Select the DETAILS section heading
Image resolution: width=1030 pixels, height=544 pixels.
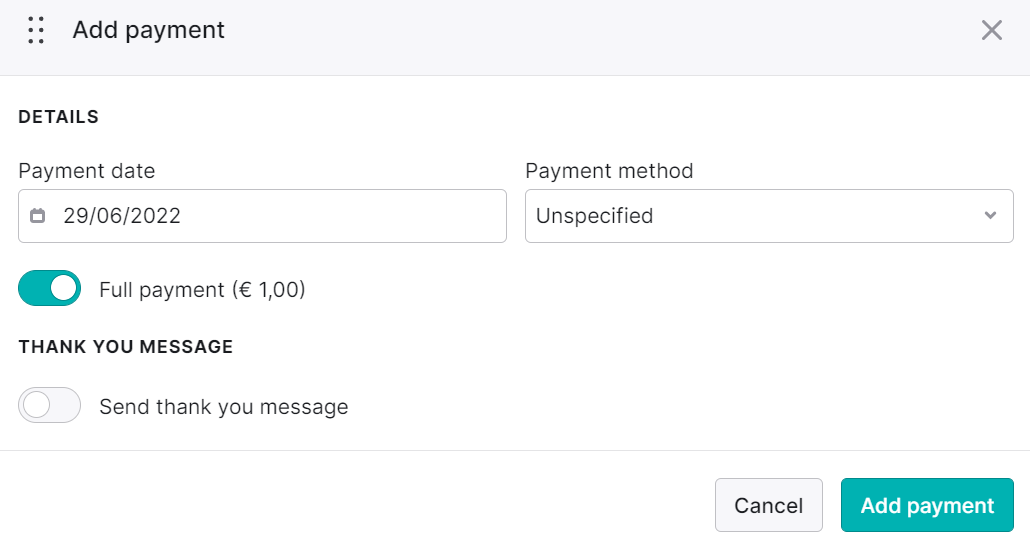point(58,117)
